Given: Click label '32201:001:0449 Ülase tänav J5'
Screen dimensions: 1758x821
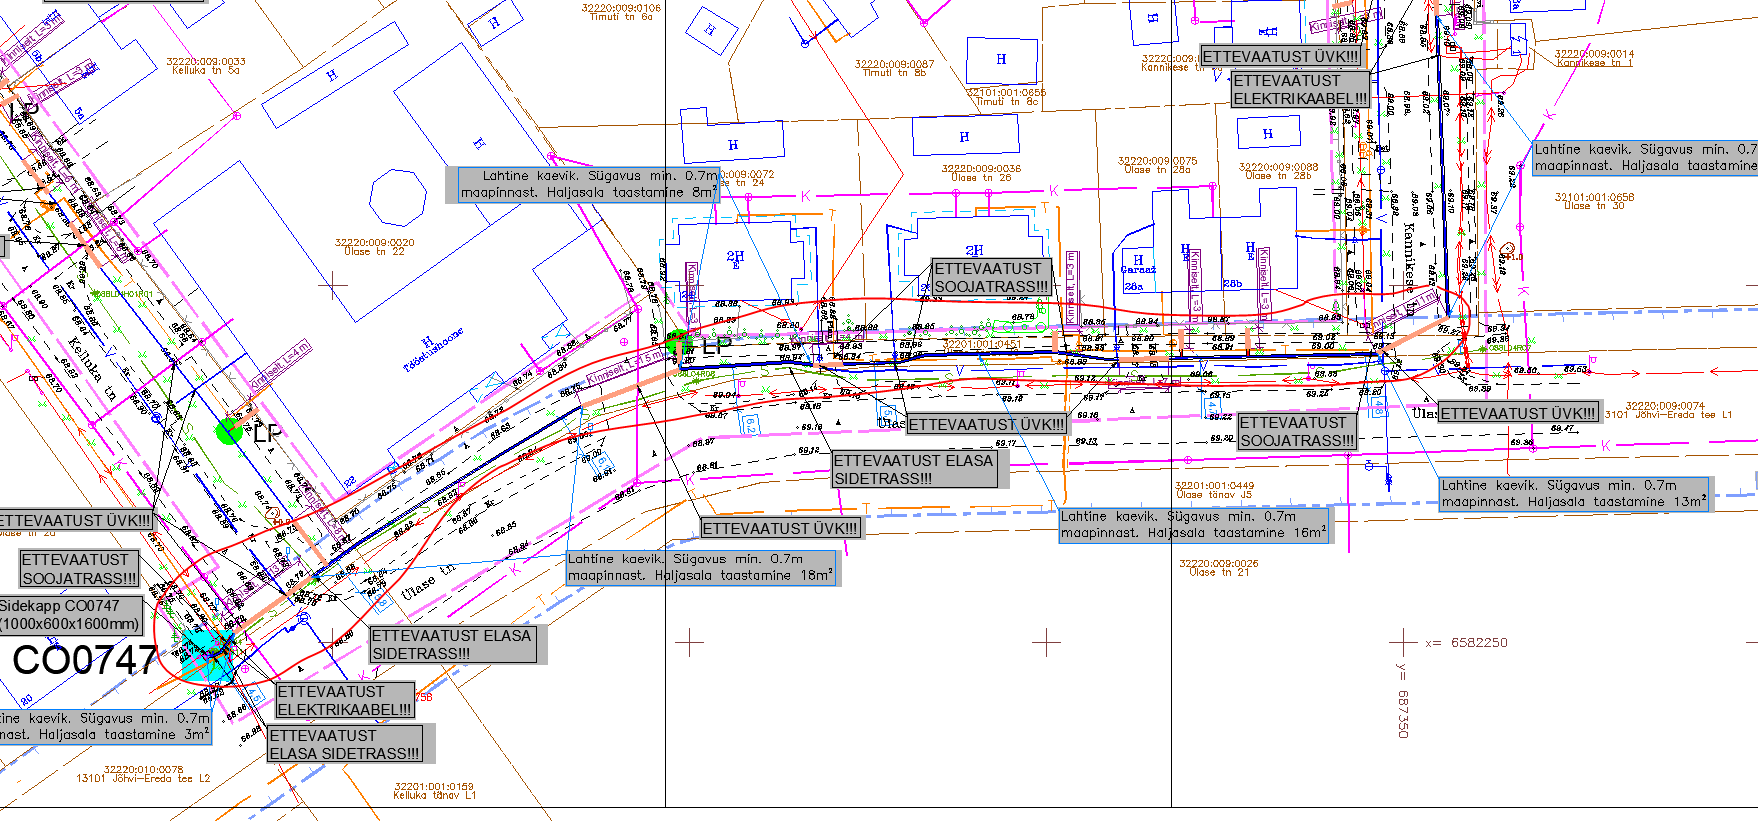Looking at the screenshot, I should pyautogui.click(x=1214, y=490).
